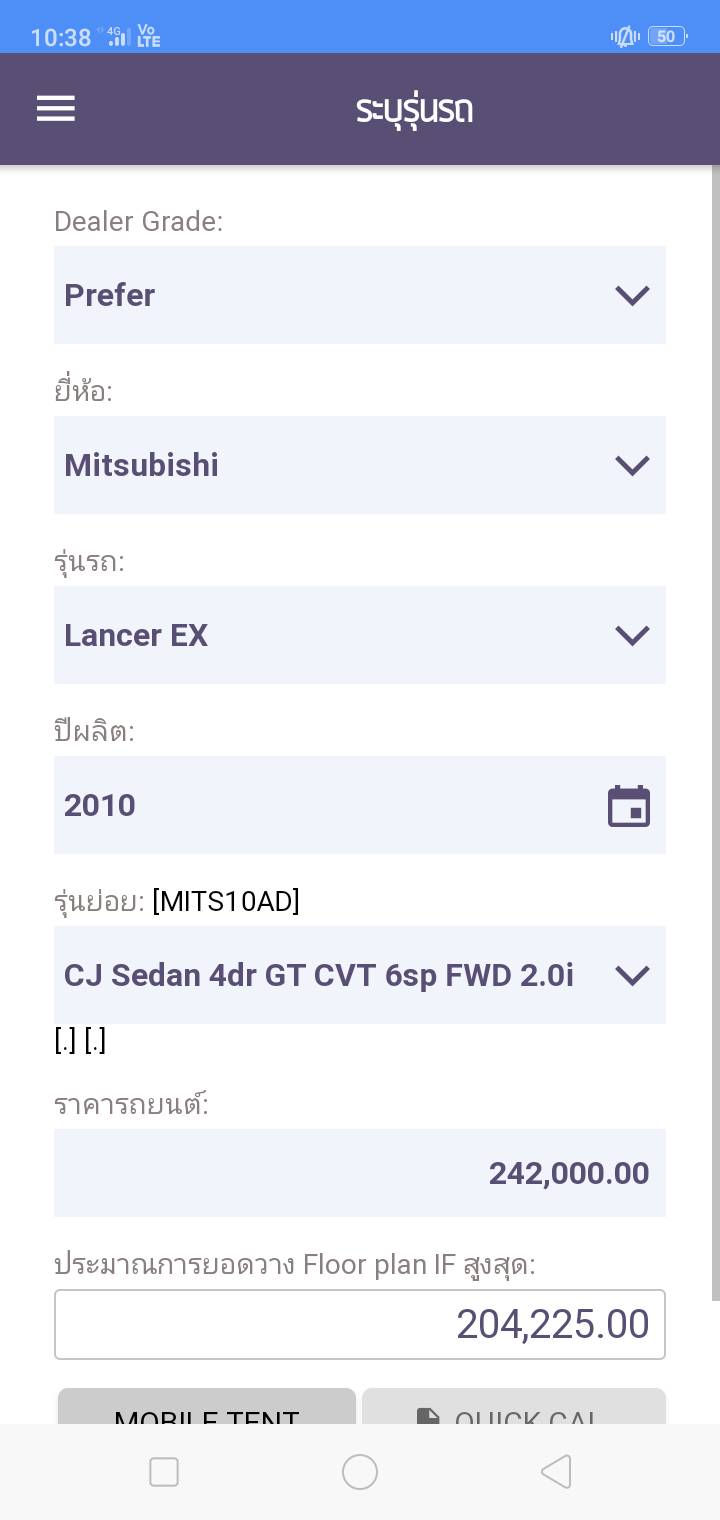The height and width of the screenshot is (1520, 720).
Task: Tap the Android home circle button
Action: tap(360, 1471)
